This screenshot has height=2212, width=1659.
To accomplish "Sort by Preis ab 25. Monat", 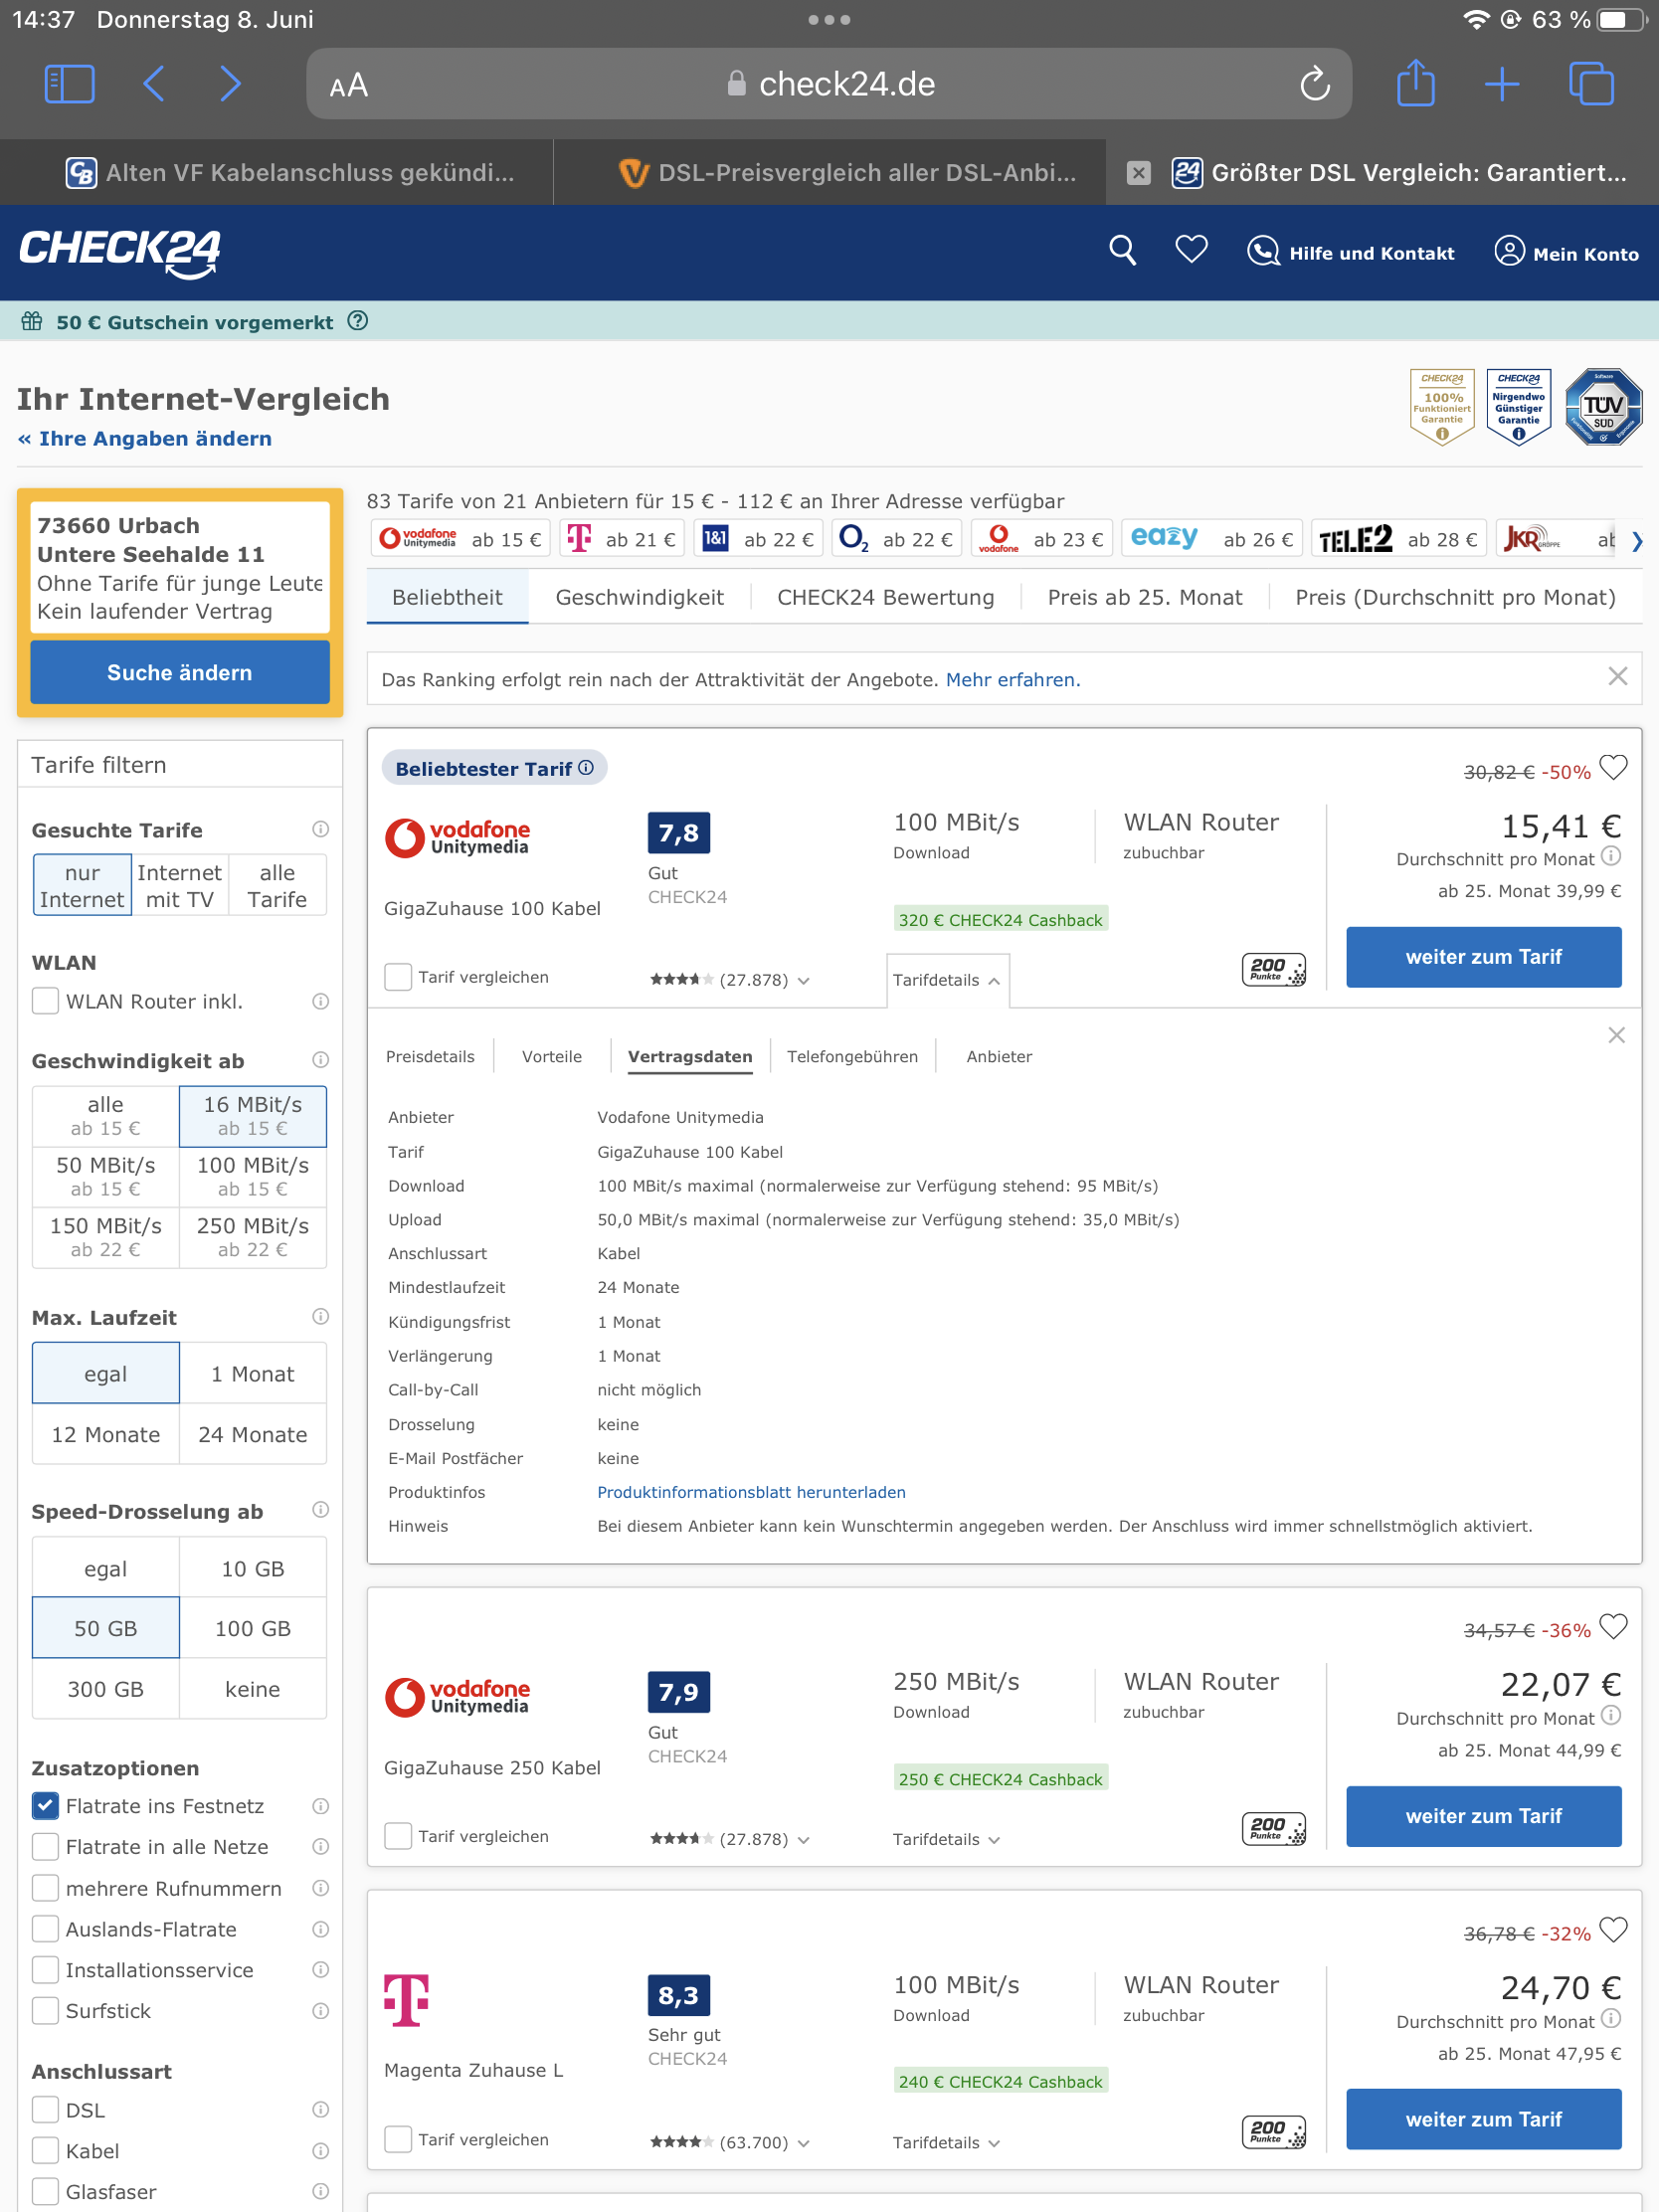I will point(1144,597).
